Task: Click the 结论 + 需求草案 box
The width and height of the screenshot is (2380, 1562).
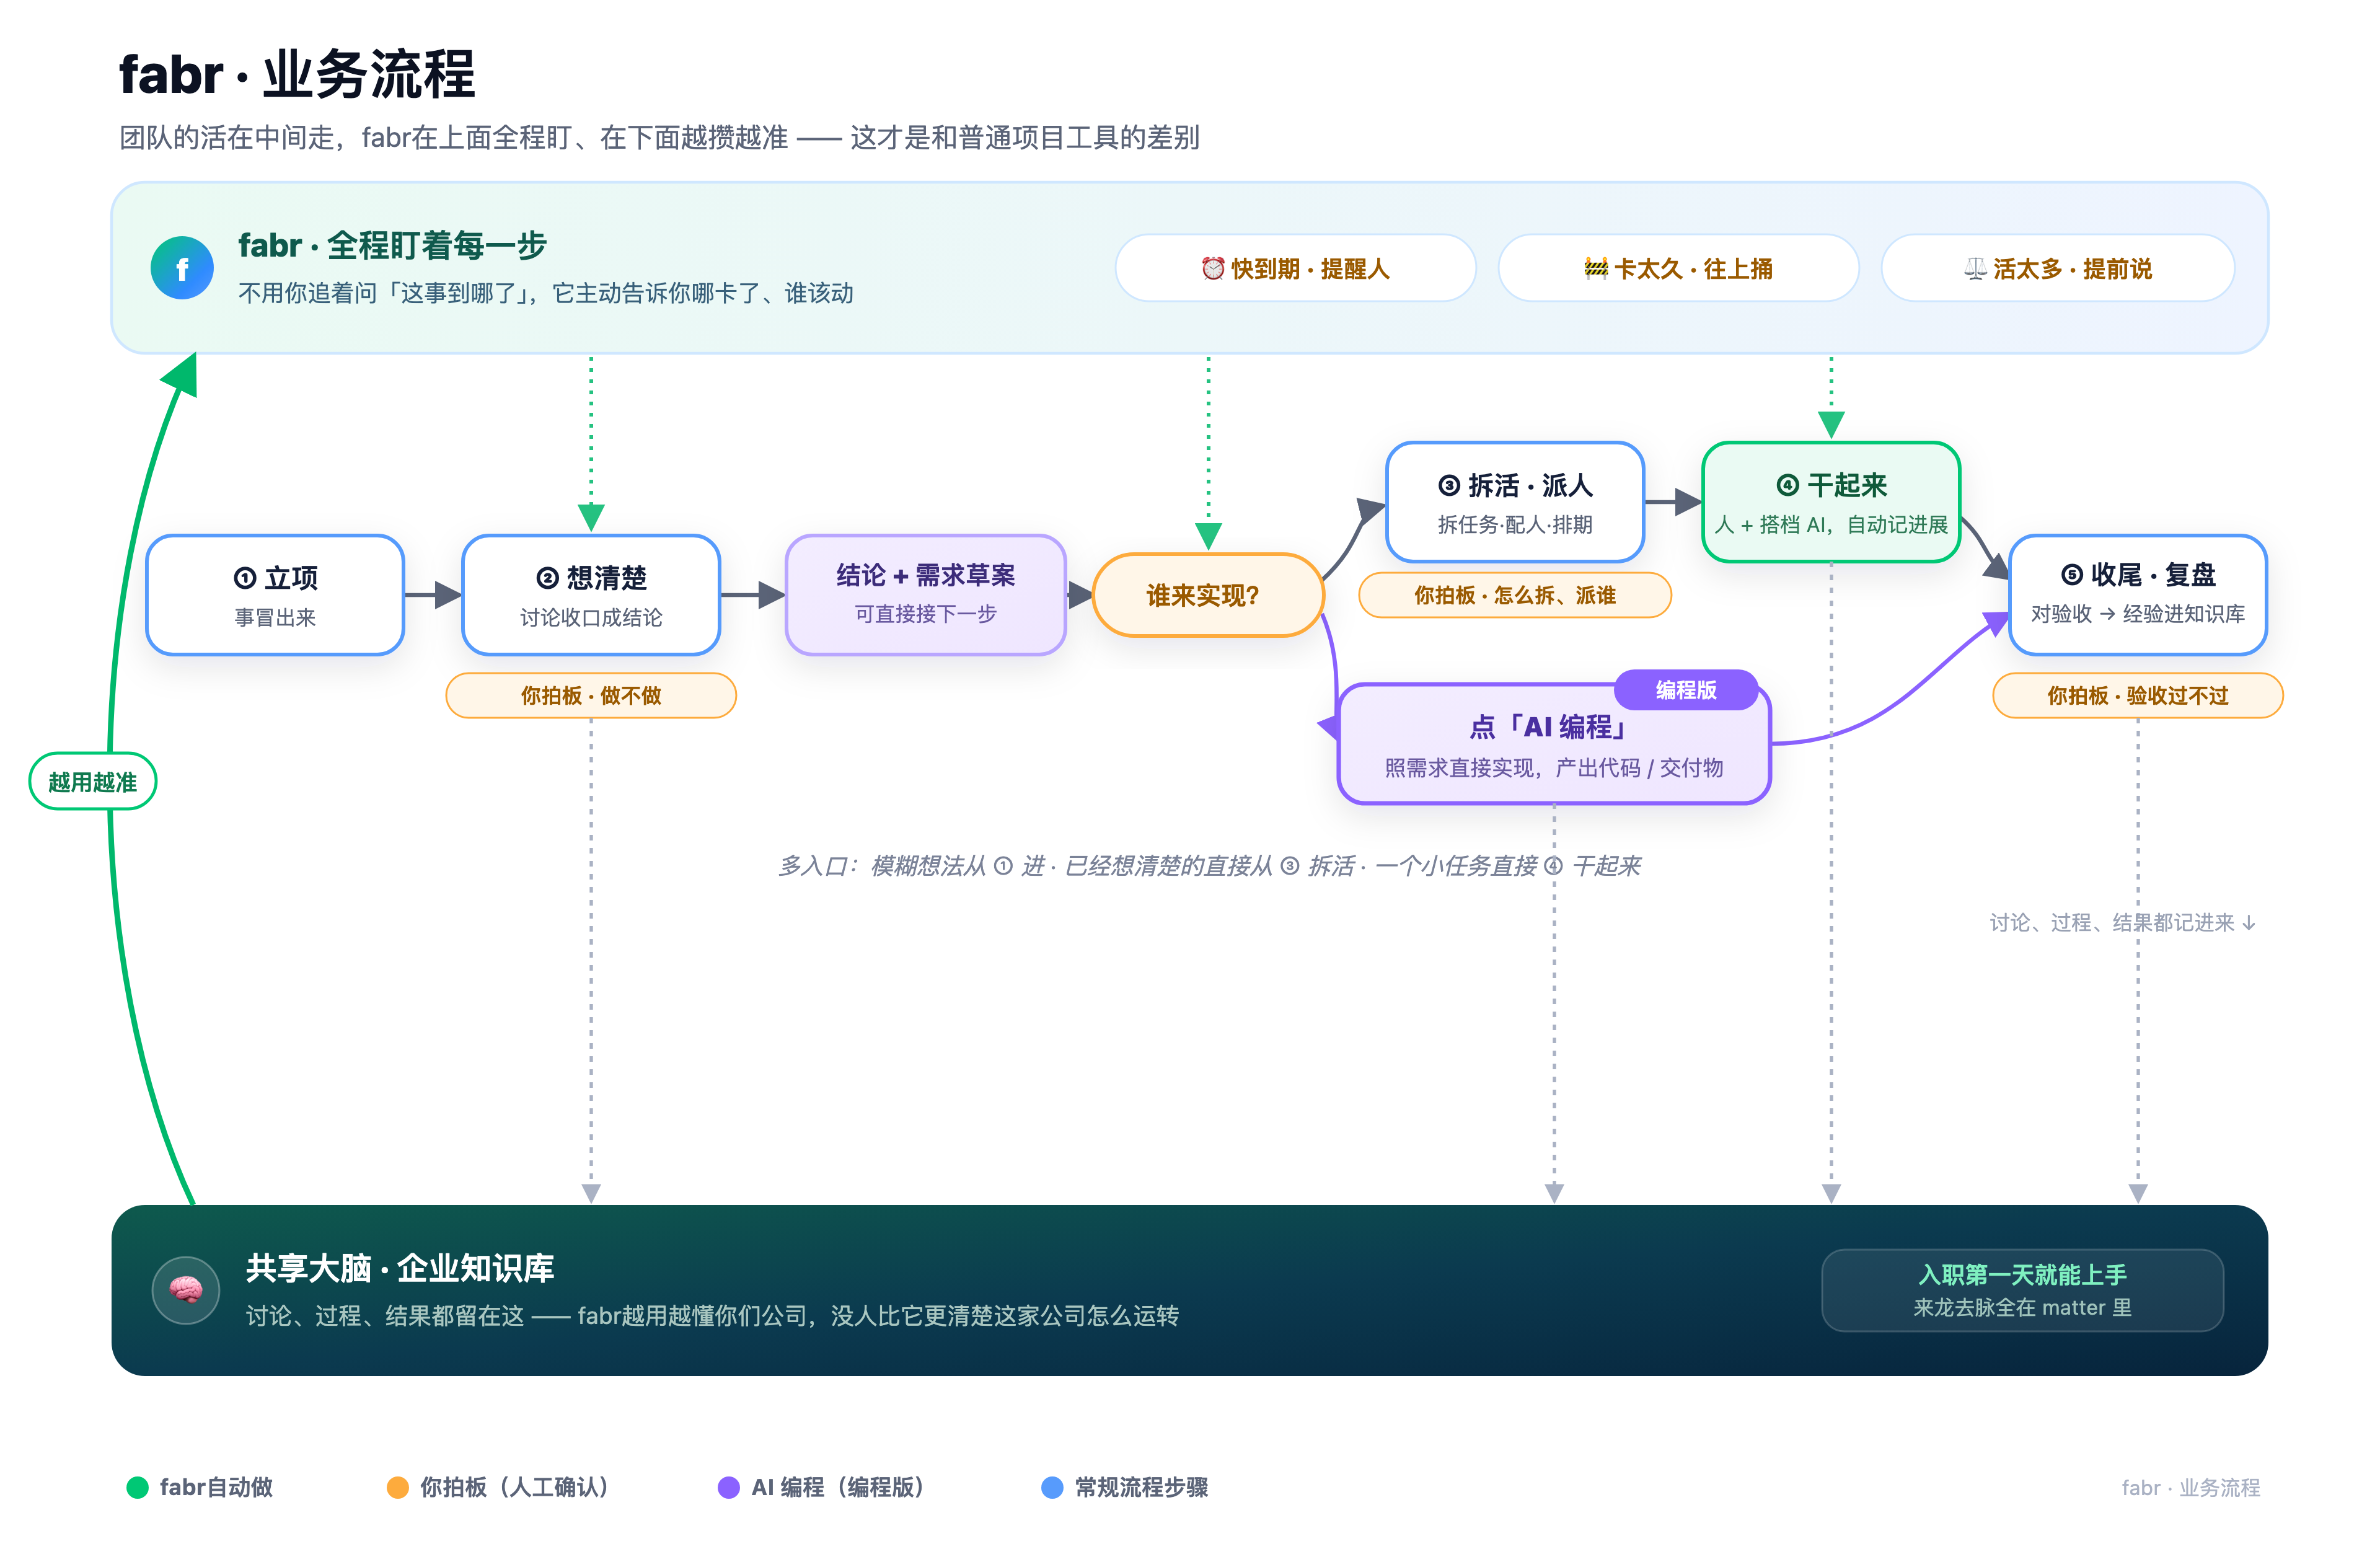Action: click(926, 595)
